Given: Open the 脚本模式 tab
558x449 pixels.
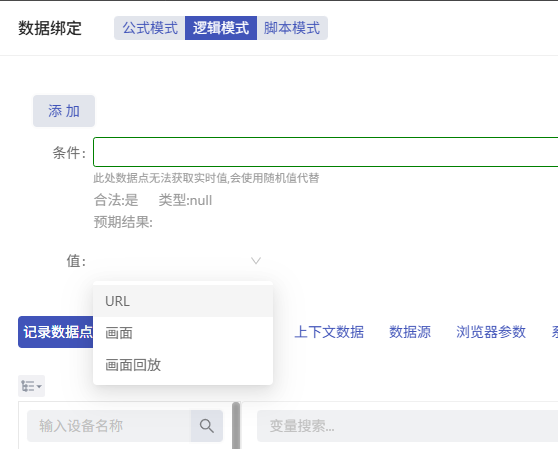Looking at the screenshot, I should [x=292, y=28].
